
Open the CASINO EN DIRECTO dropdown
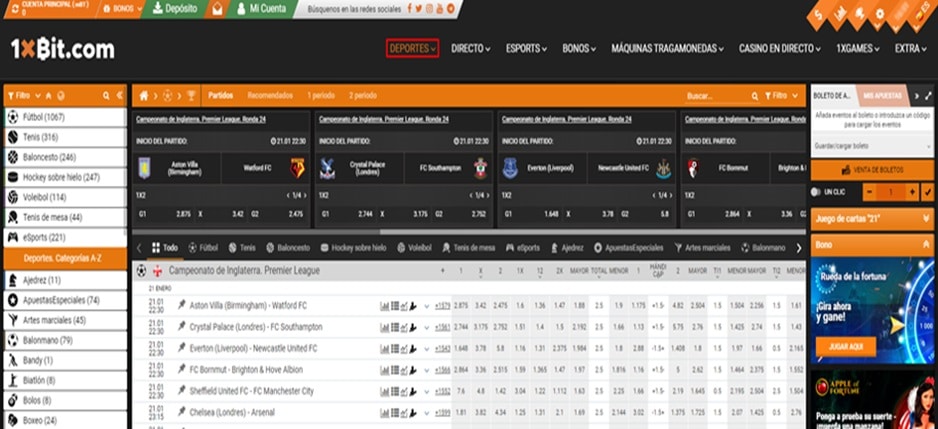pyautogui.click(x=779, y=48)
